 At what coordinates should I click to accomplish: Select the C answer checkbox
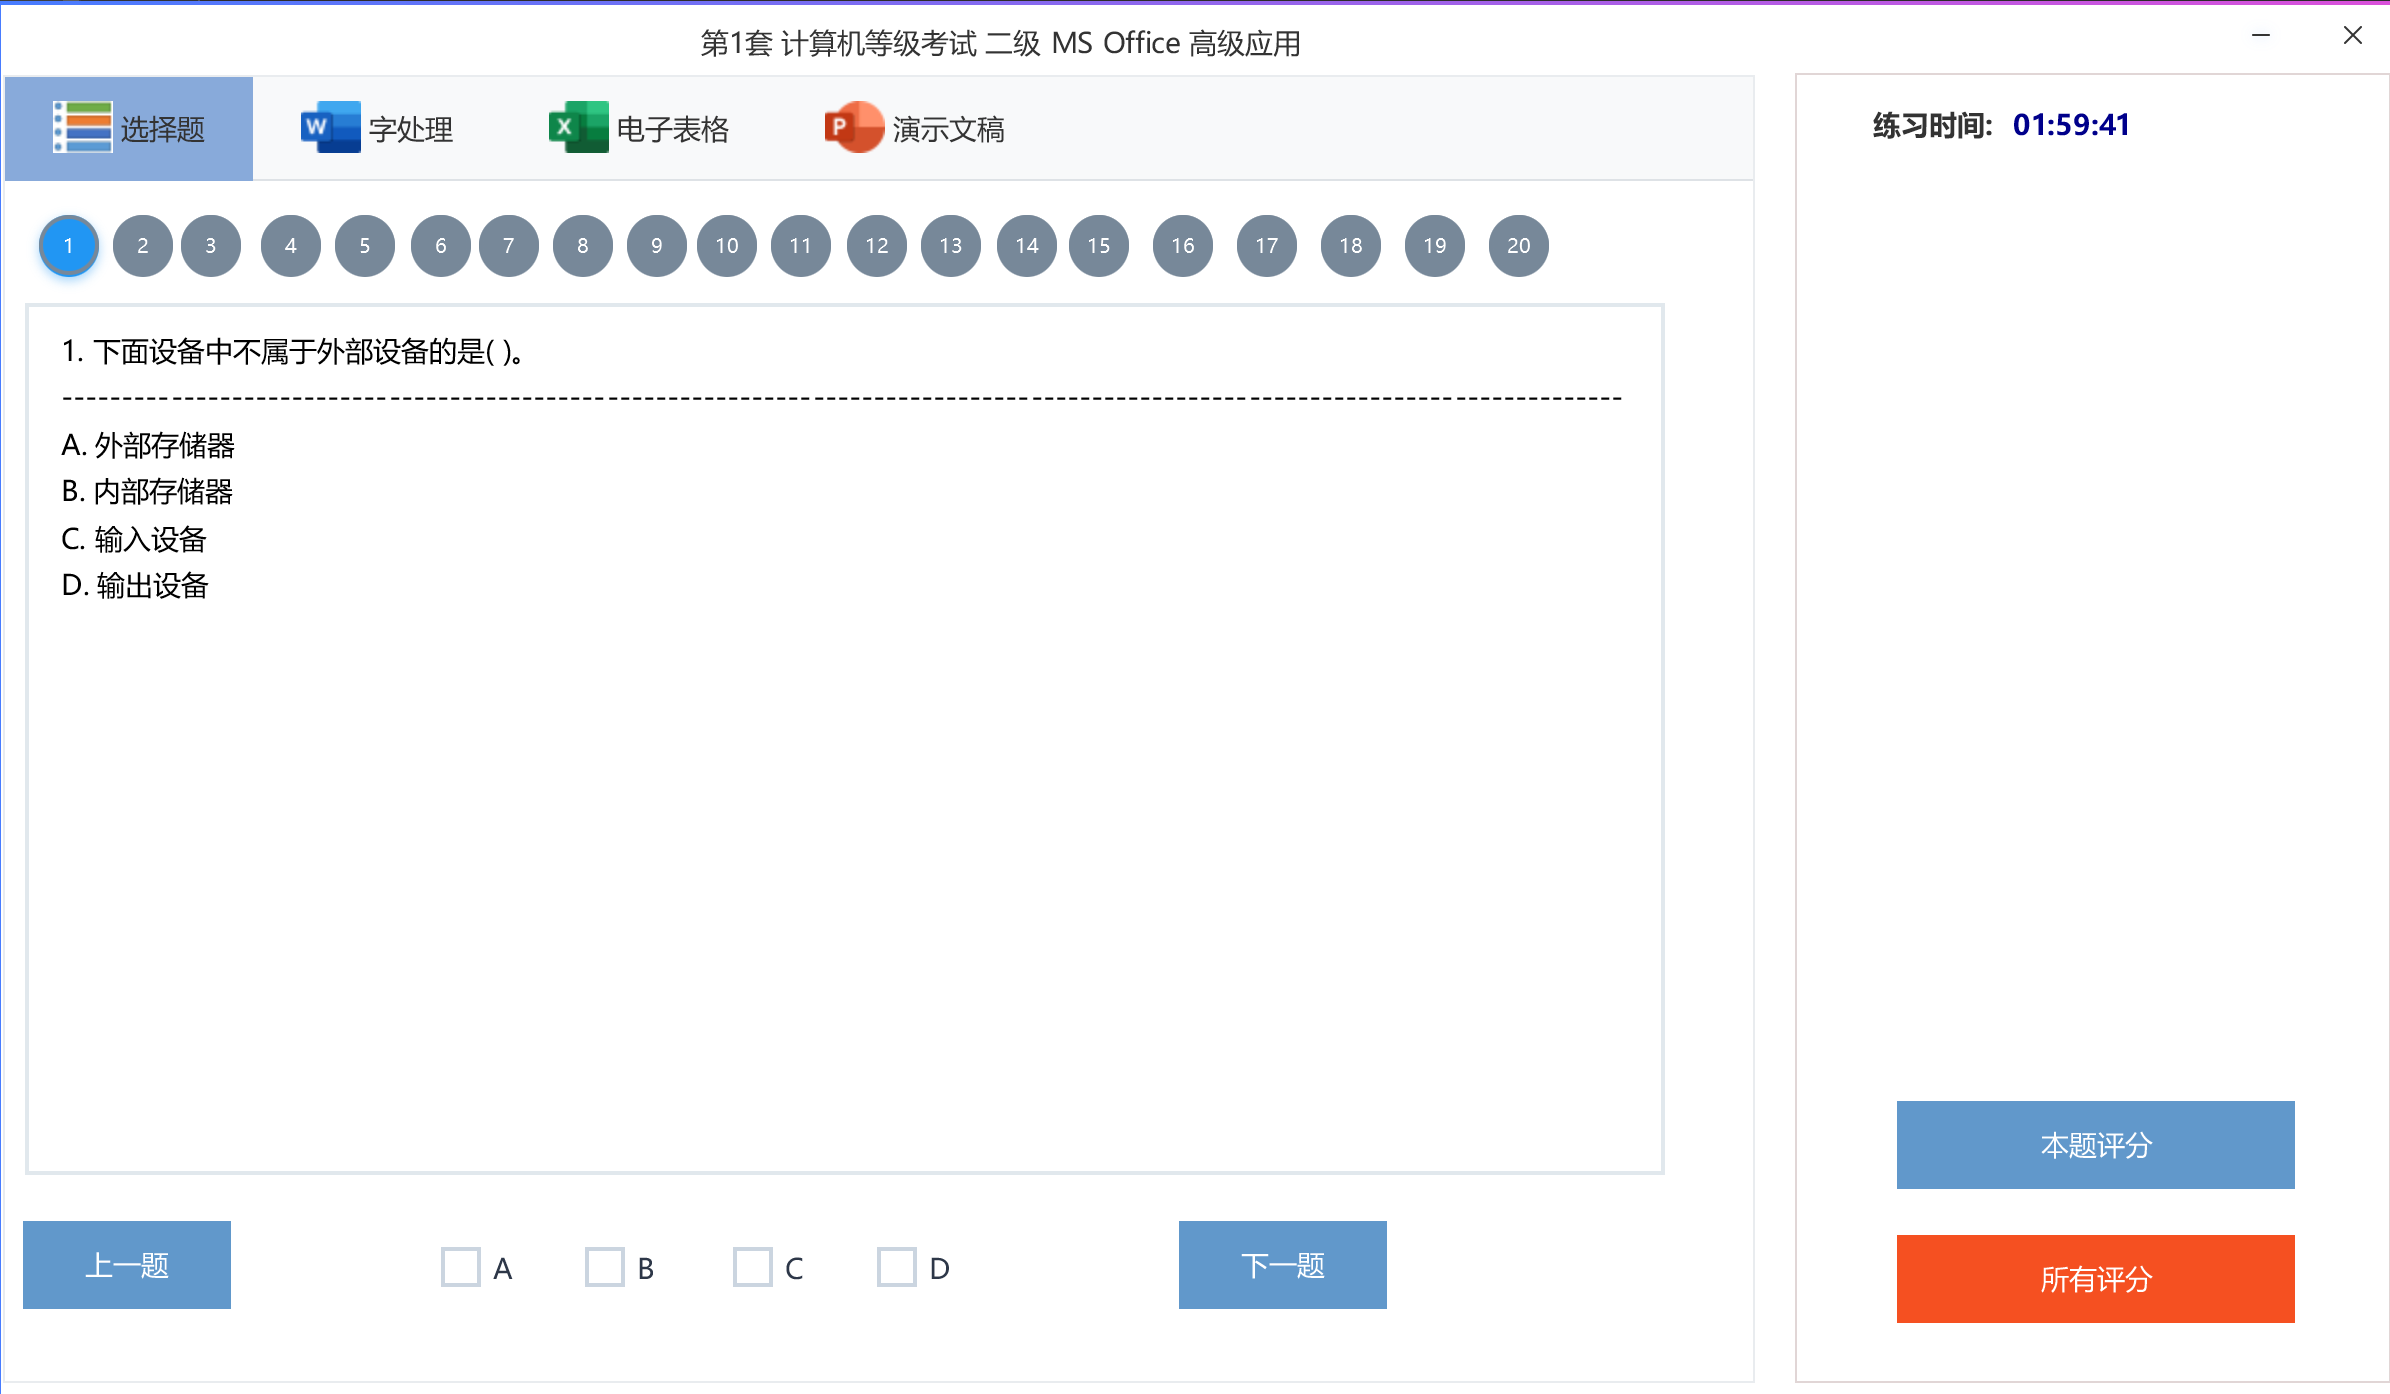tap(753, 1267)
